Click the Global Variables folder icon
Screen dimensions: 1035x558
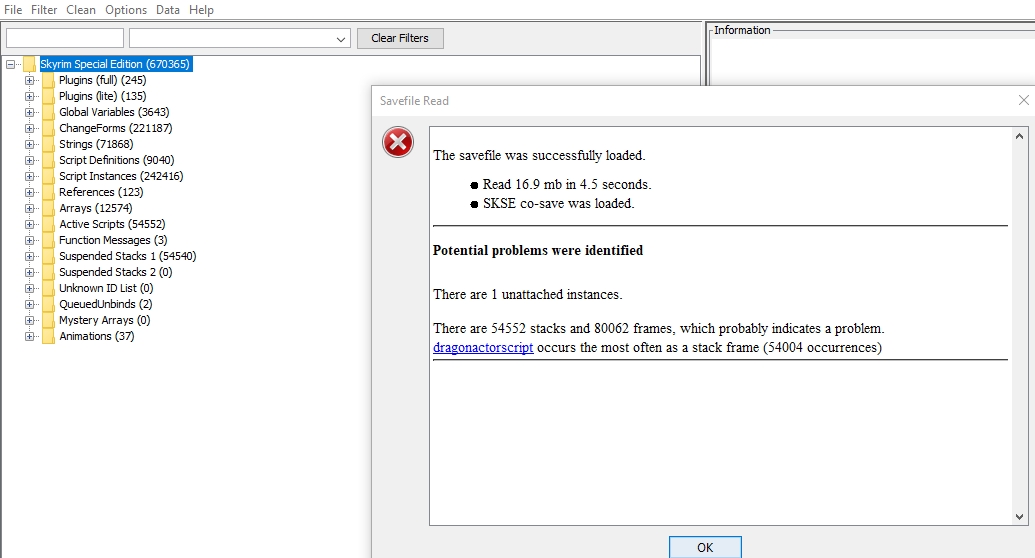click(48, 112)
